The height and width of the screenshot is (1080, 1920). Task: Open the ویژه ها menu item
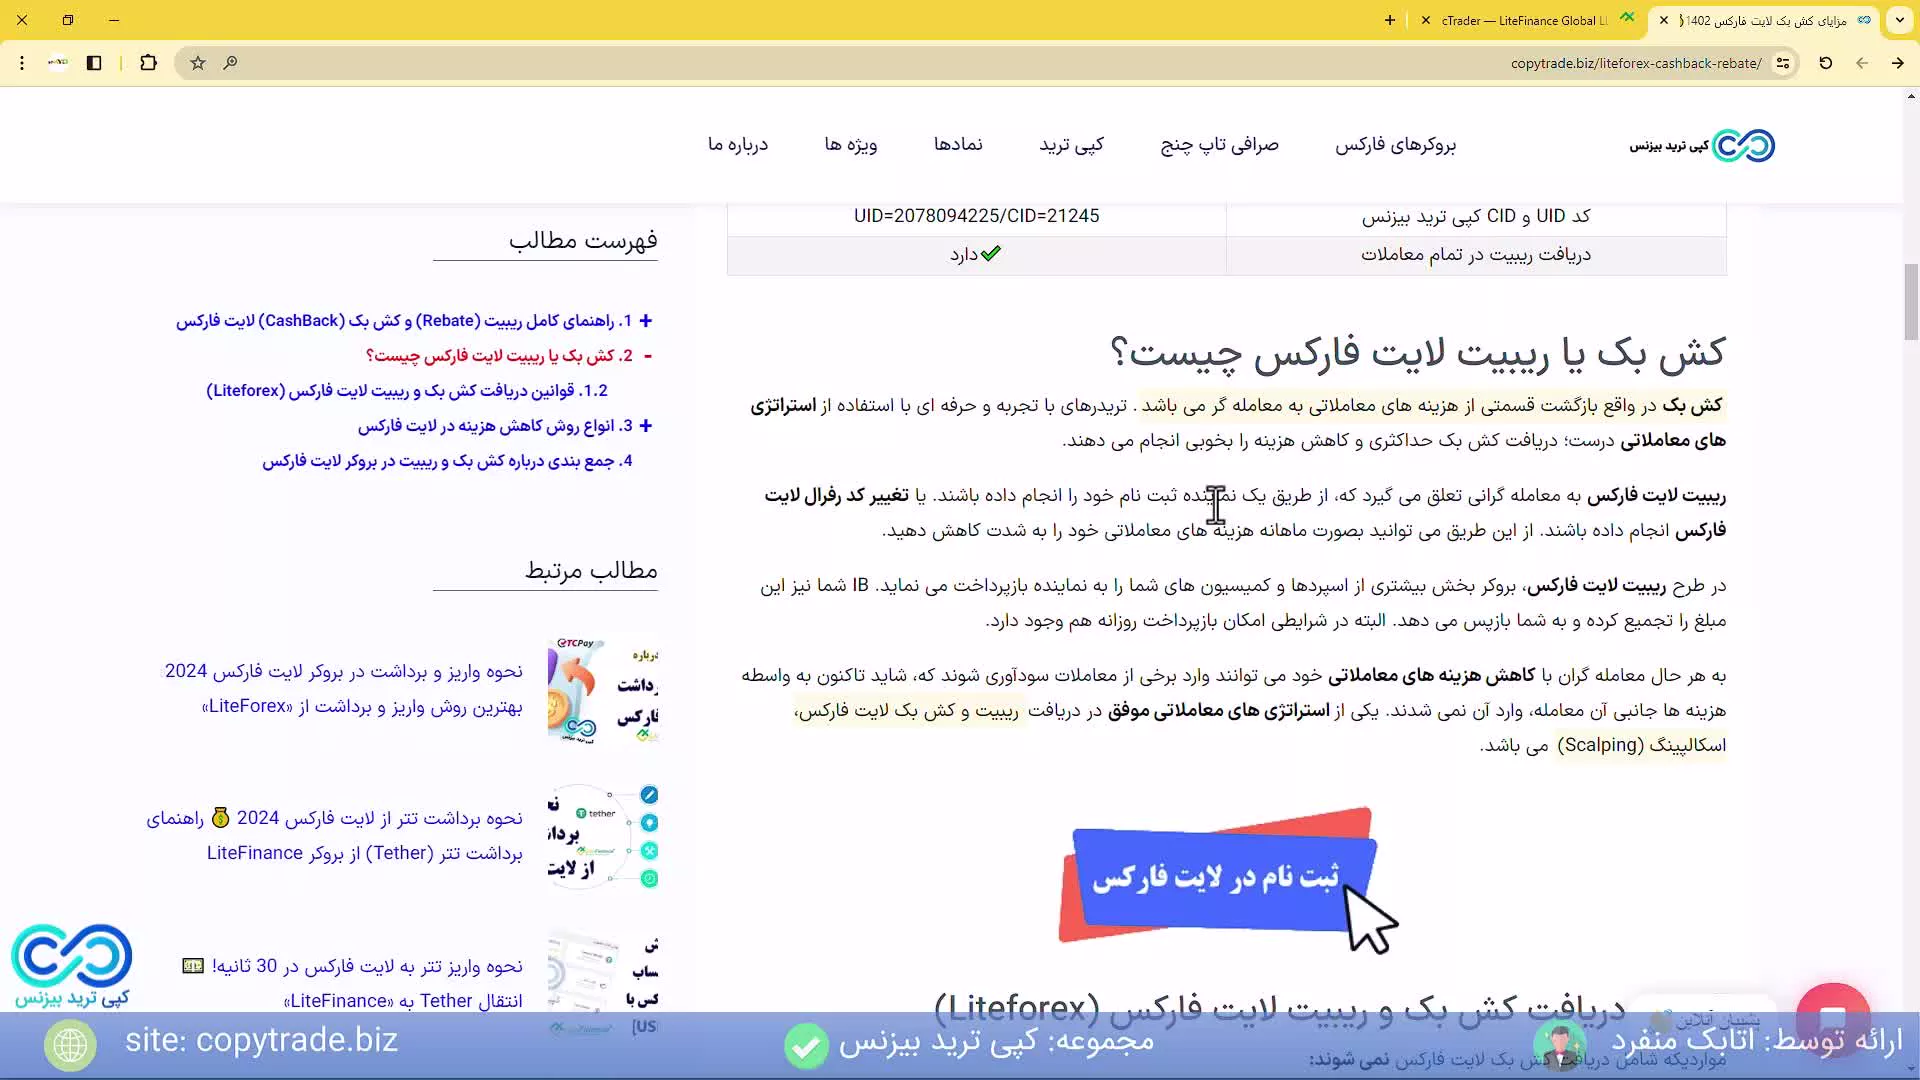pos(850,145)
